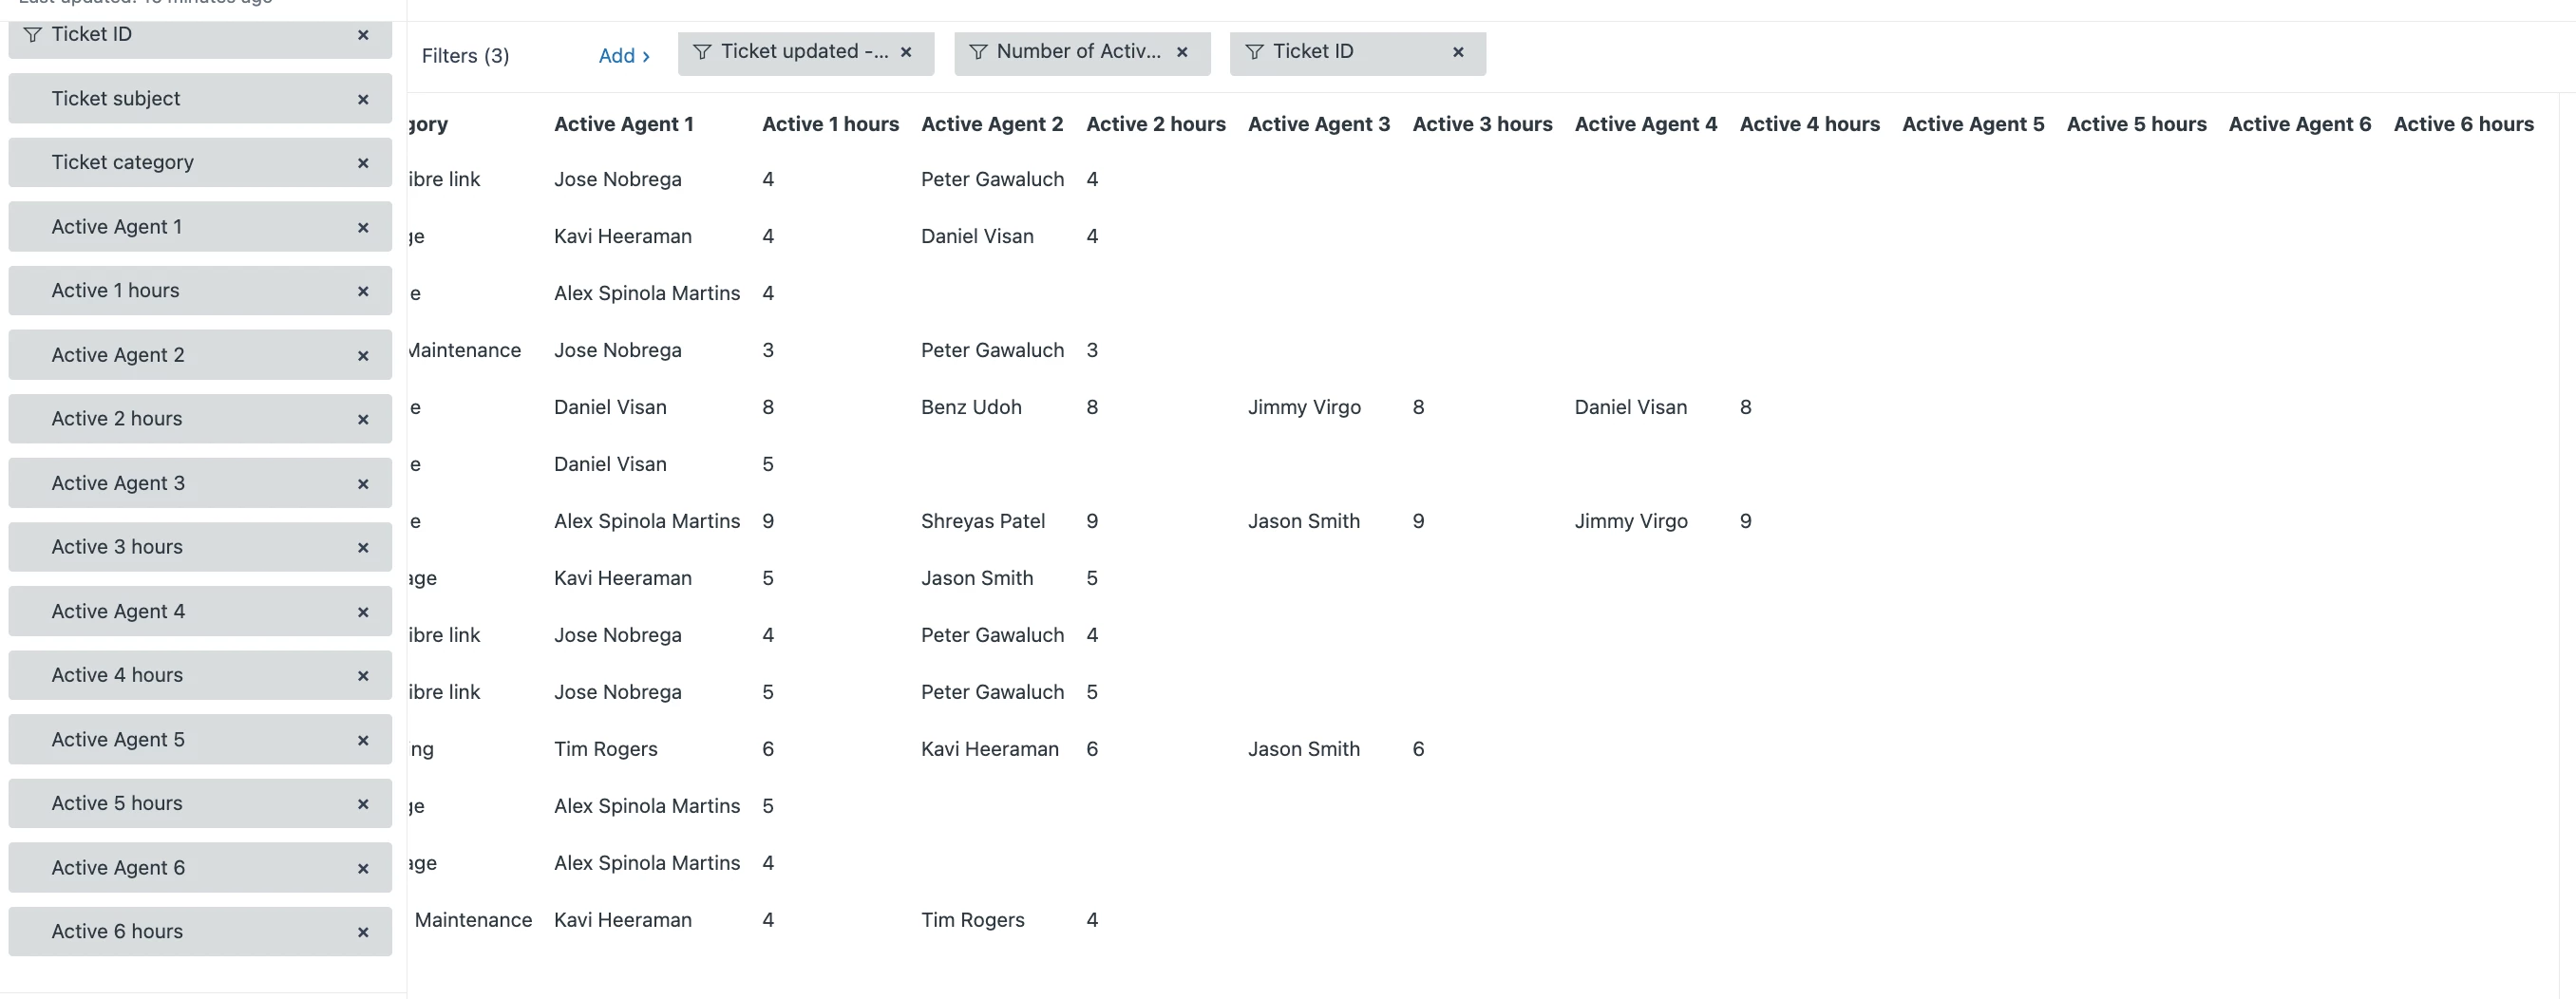Remove Active 6 hours column chip
Screen dimensions: 2576x999
363,932
